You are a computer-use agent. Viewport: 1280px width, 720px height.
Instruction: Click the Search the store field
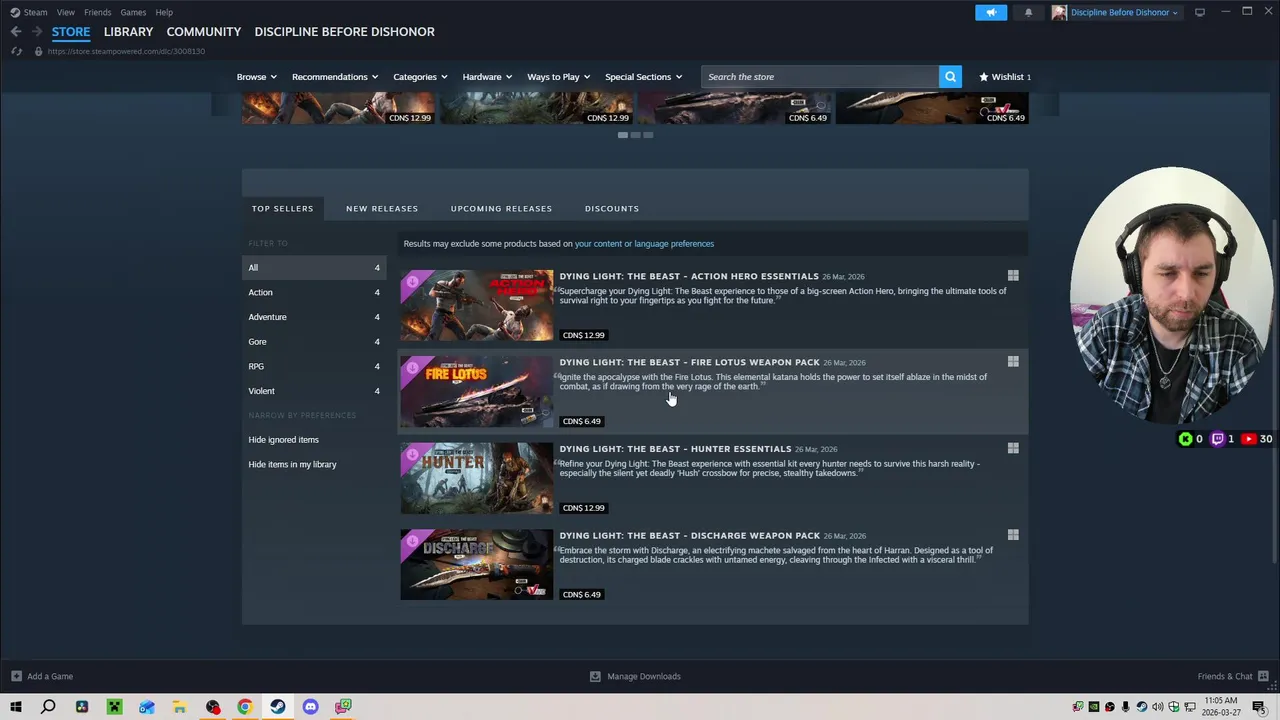820,77
